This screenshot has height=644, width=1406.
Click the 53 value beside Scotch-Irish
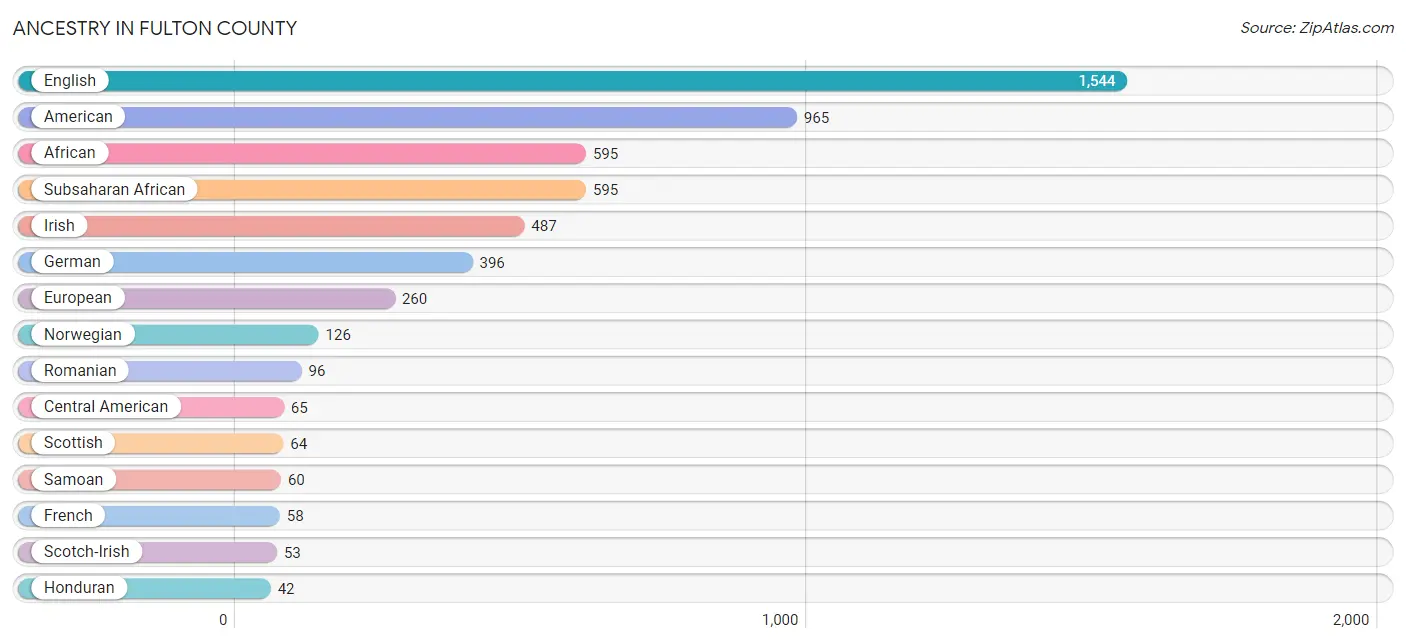(292, 553)
